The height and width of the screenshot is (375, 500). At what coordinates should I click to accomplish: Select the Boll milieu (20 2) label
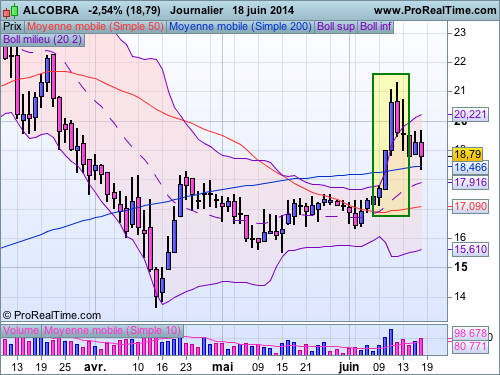pyautogui.click(x=43, y=39)
